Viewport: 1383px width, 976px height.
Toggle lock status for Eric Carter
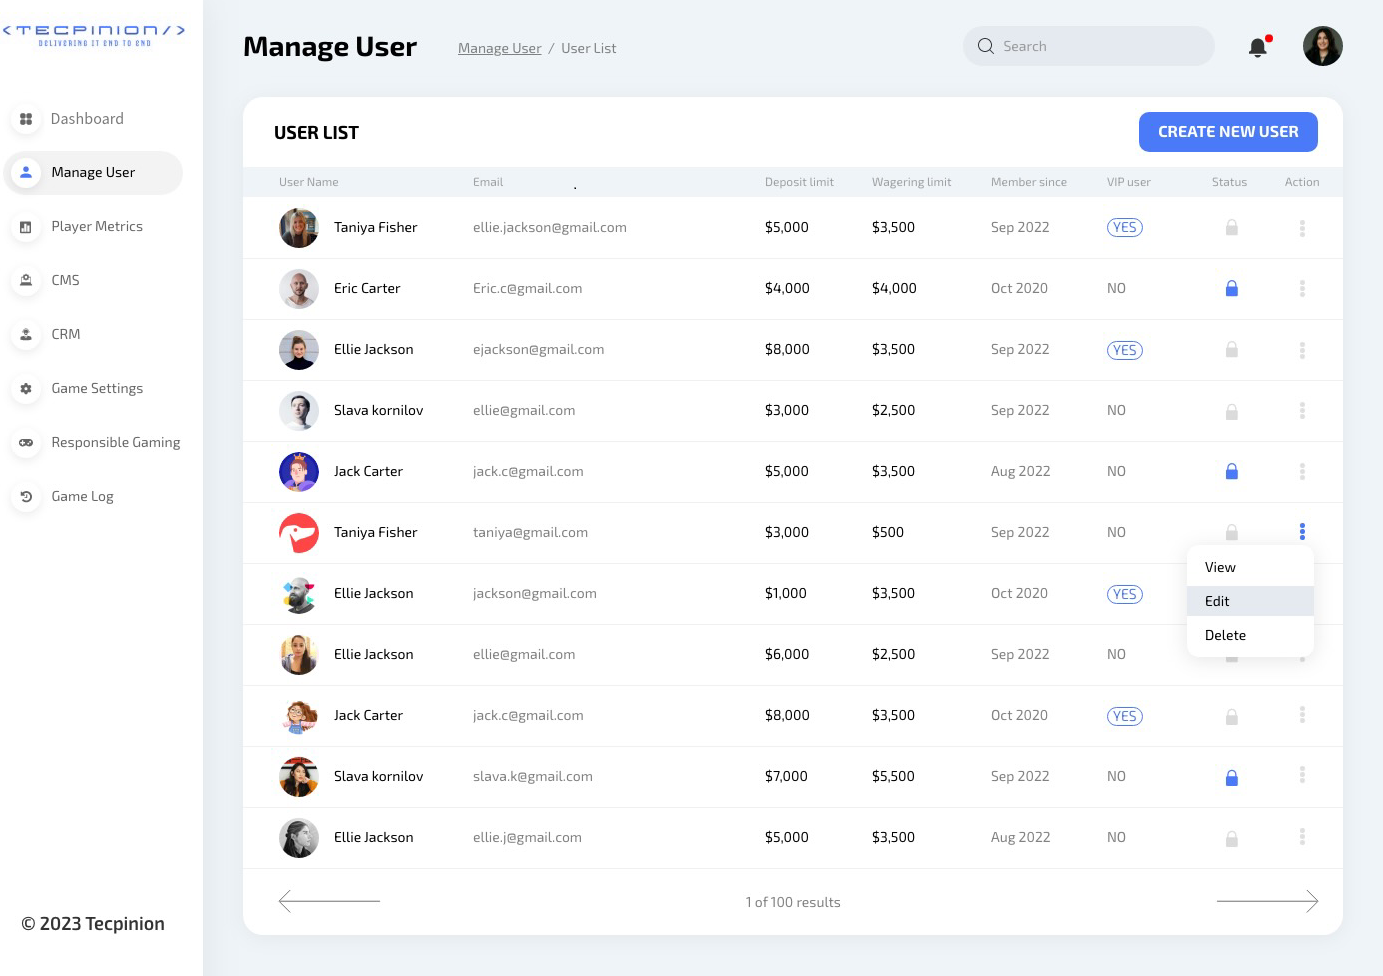point(1231,289)
